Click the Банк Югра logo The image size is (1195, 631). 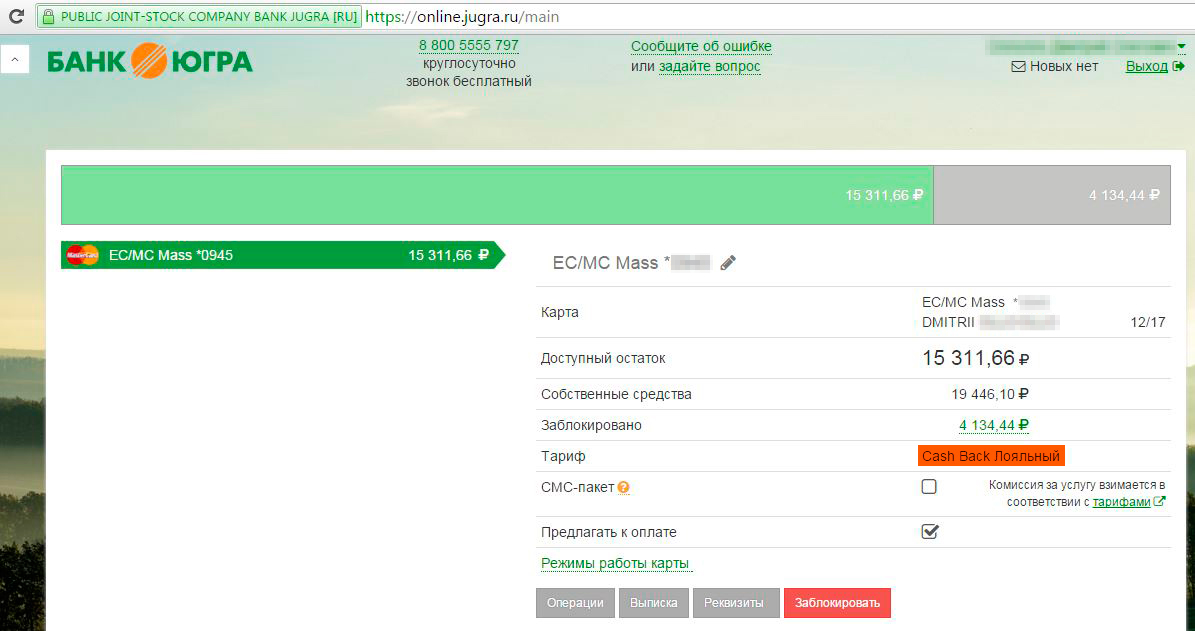click(150, 62)
